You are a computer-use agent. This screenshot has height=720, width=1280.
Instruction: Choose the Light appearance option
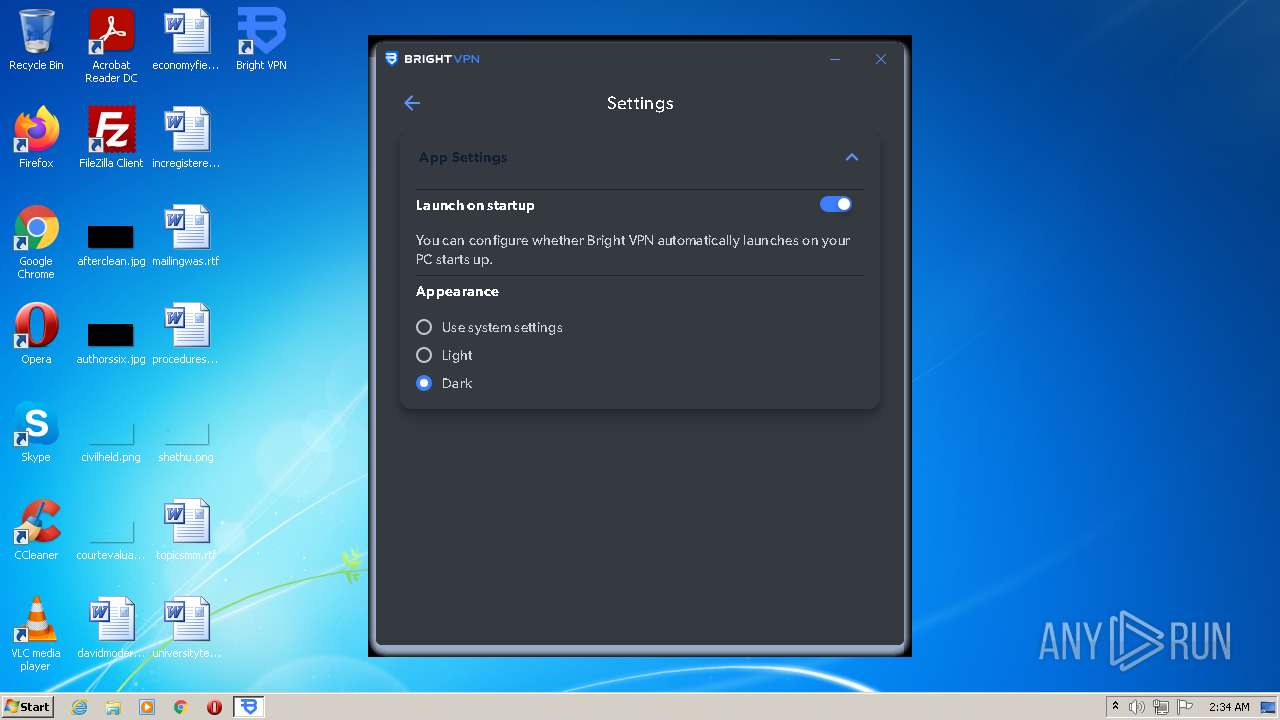point(424,355)
